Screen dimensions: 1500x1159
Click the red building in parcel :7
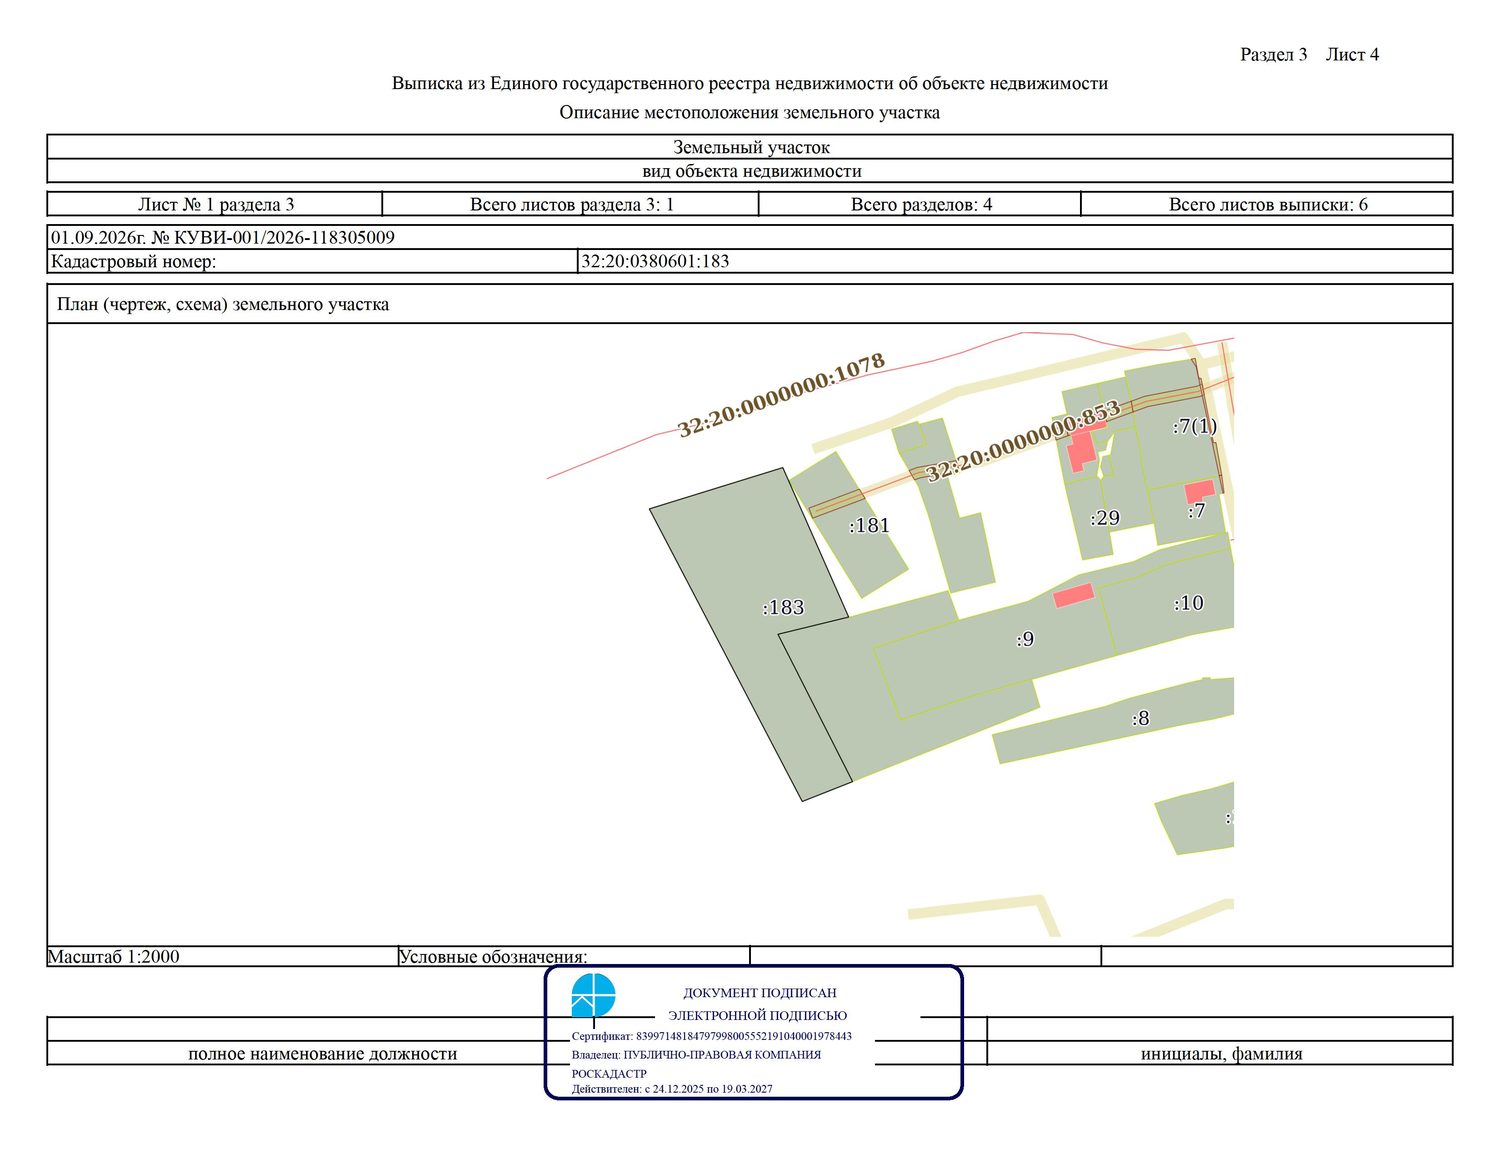(1200, 491)
